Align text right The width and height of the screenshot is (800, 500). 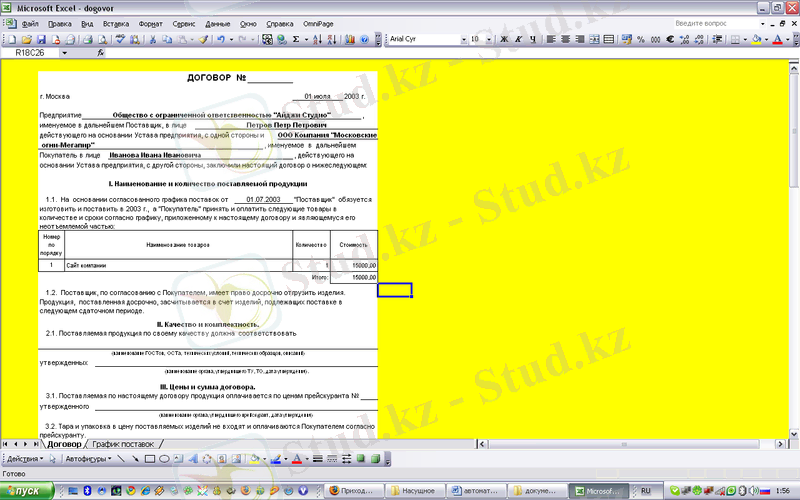point(580,39)
